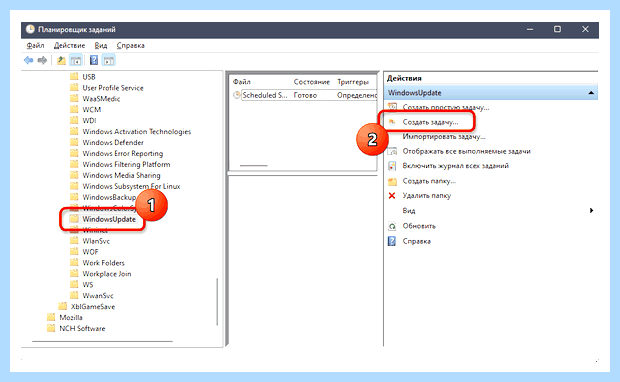Click the Windows Defender folder icon
Screen dimensions: 620x382
click(x=74, y=142)
